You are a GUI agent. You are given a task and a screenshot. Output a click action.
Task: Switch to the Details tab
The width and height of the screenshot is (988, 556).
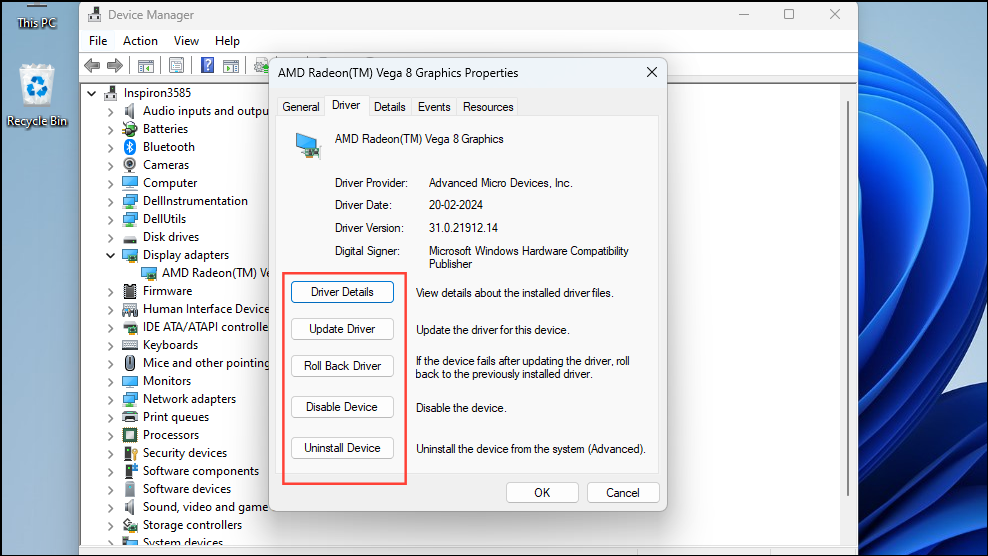point(389,107)
